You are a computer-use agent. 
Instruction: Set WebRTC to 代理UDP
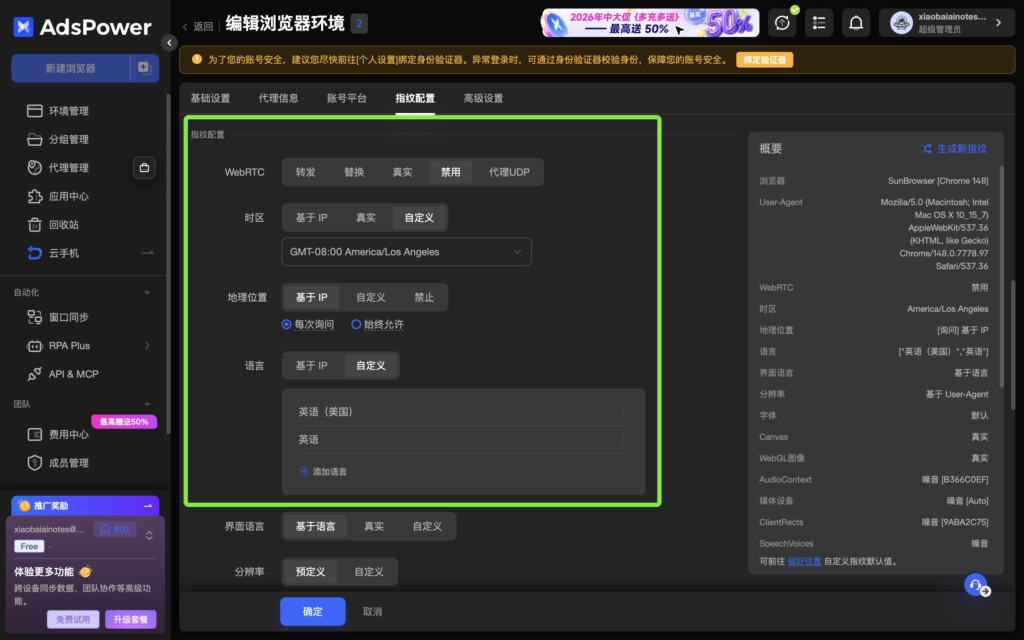point(509,172)
